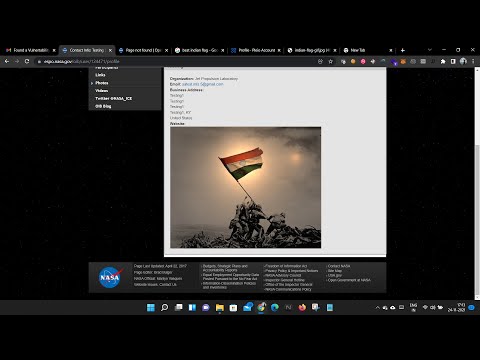This screenshot has height=360, width=480.
Task: Open Task View on the taskbar
Action: 178,307
